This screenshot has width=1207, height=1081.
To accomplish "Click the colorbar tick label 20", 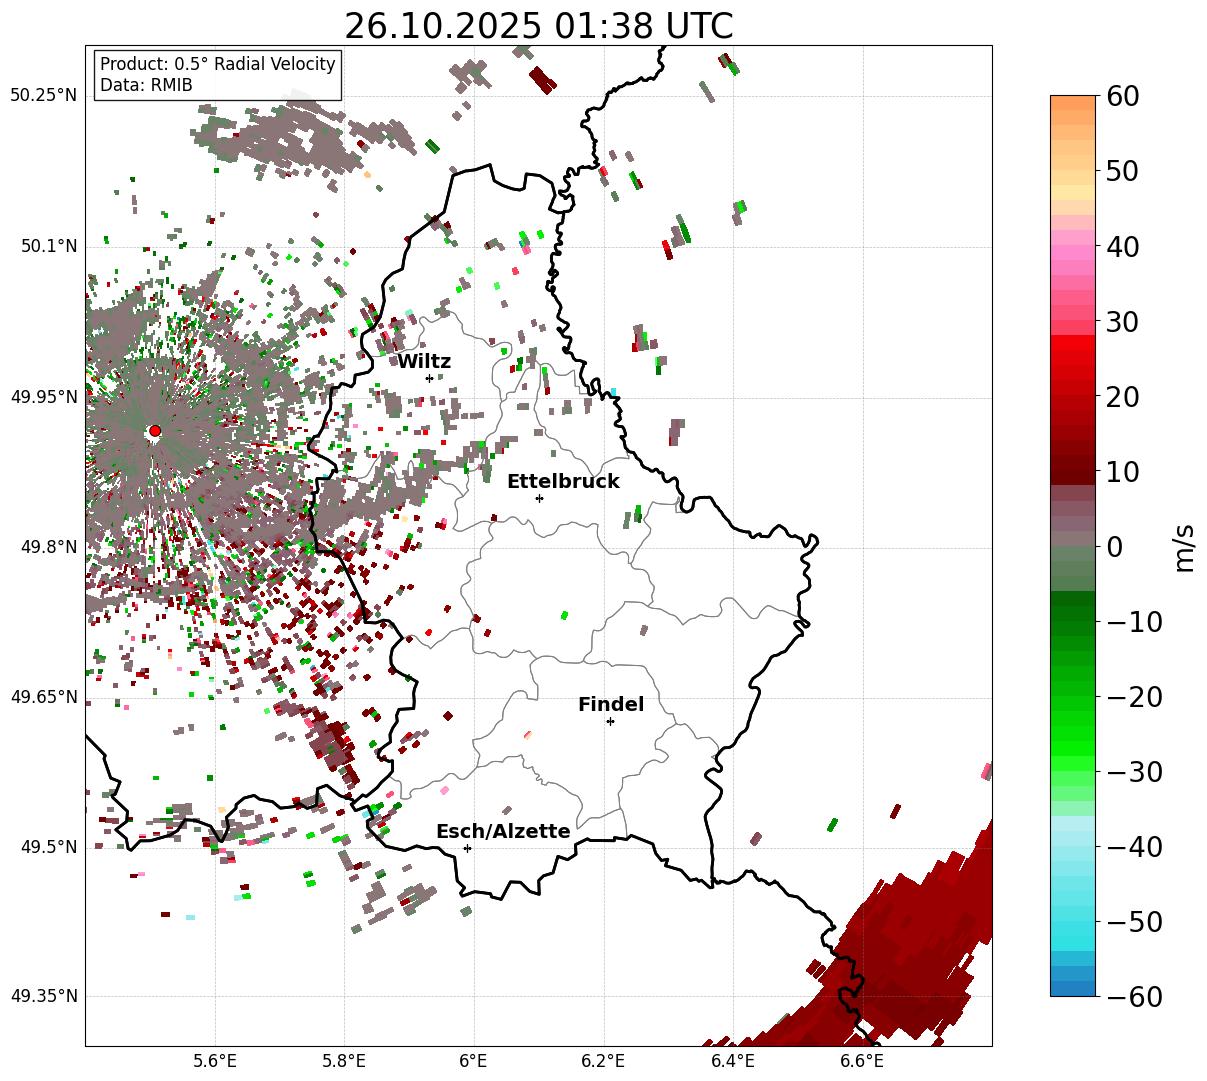I will click(1122, 397).
